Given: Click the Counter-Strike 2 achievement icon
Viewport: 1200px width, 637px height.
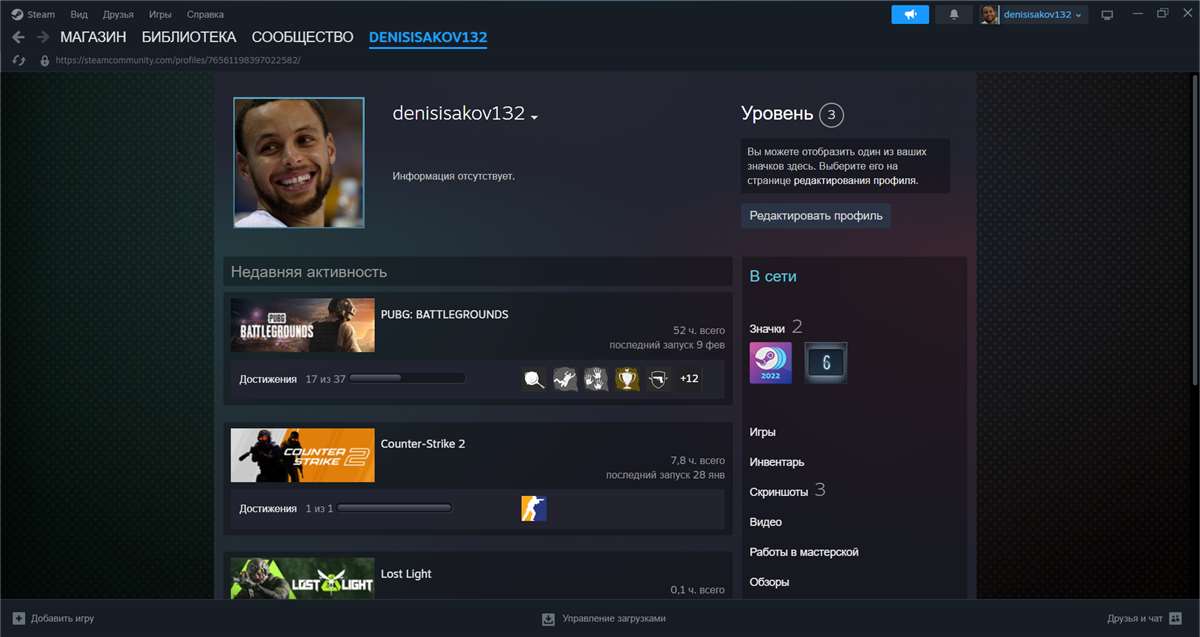Looking at the screenshot, I should [x=534, y=509].
